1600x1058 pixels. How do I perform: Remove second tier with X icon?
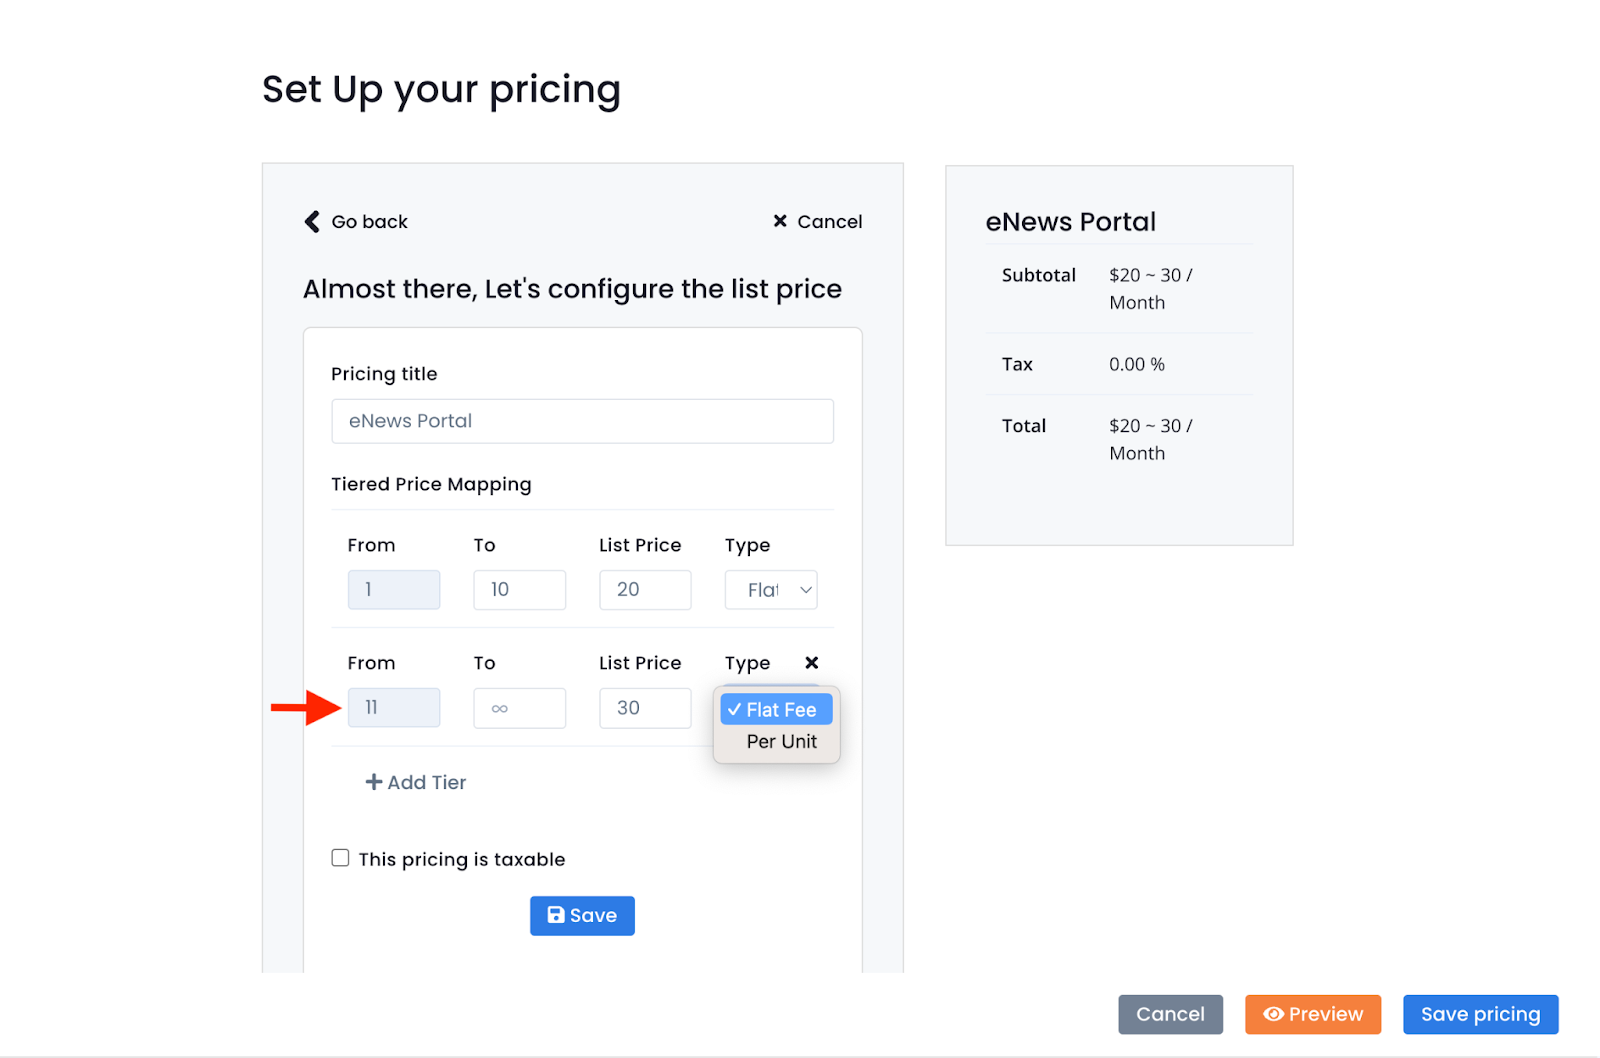[812, 663]
